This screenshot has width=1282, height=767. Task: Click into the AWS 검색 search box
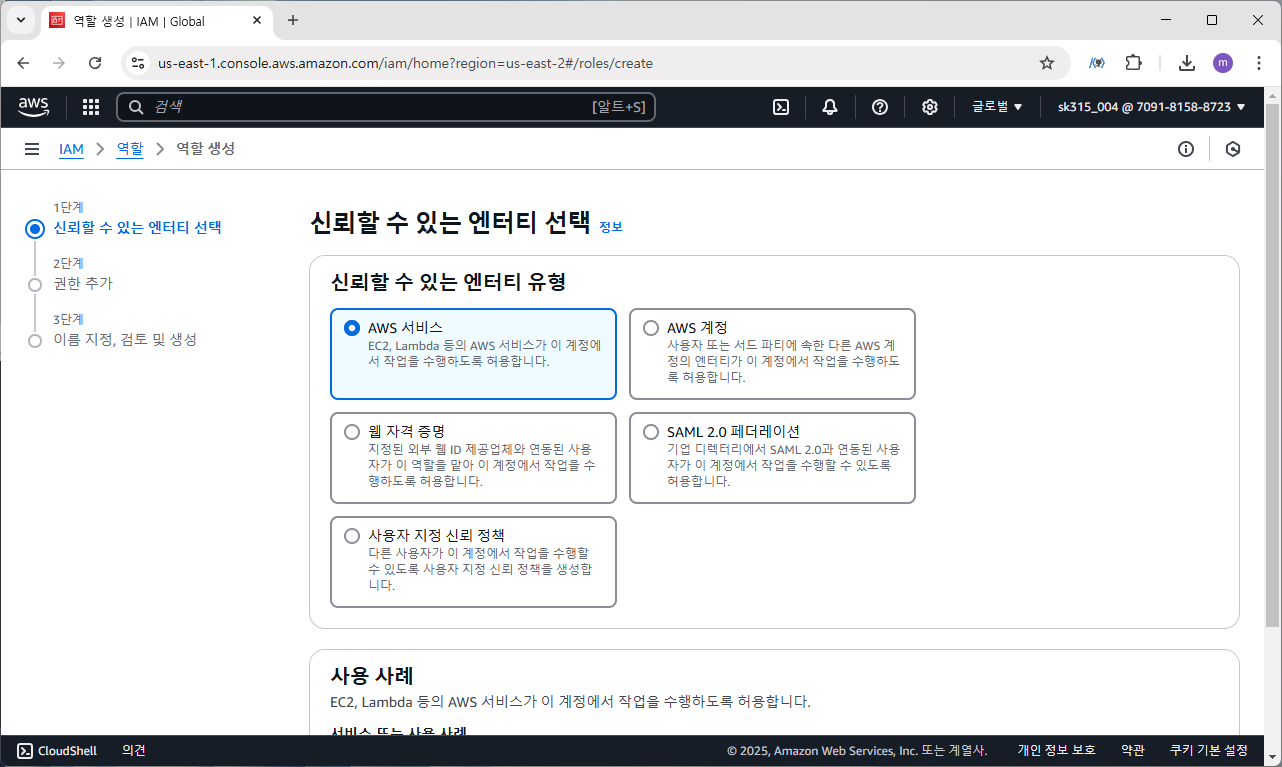click(x=386, y=107)
